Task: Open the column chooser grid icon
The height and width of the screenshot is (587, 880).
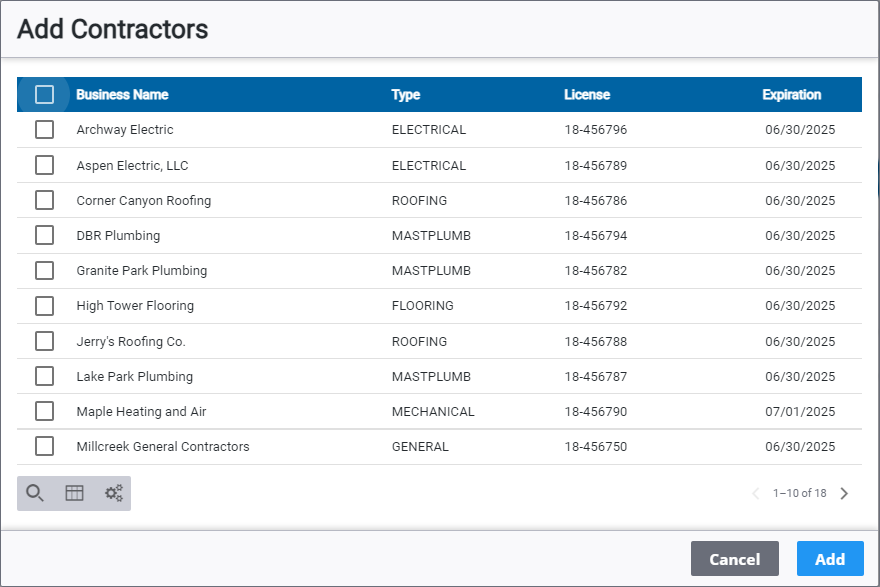Action: [x=74, y=493]
